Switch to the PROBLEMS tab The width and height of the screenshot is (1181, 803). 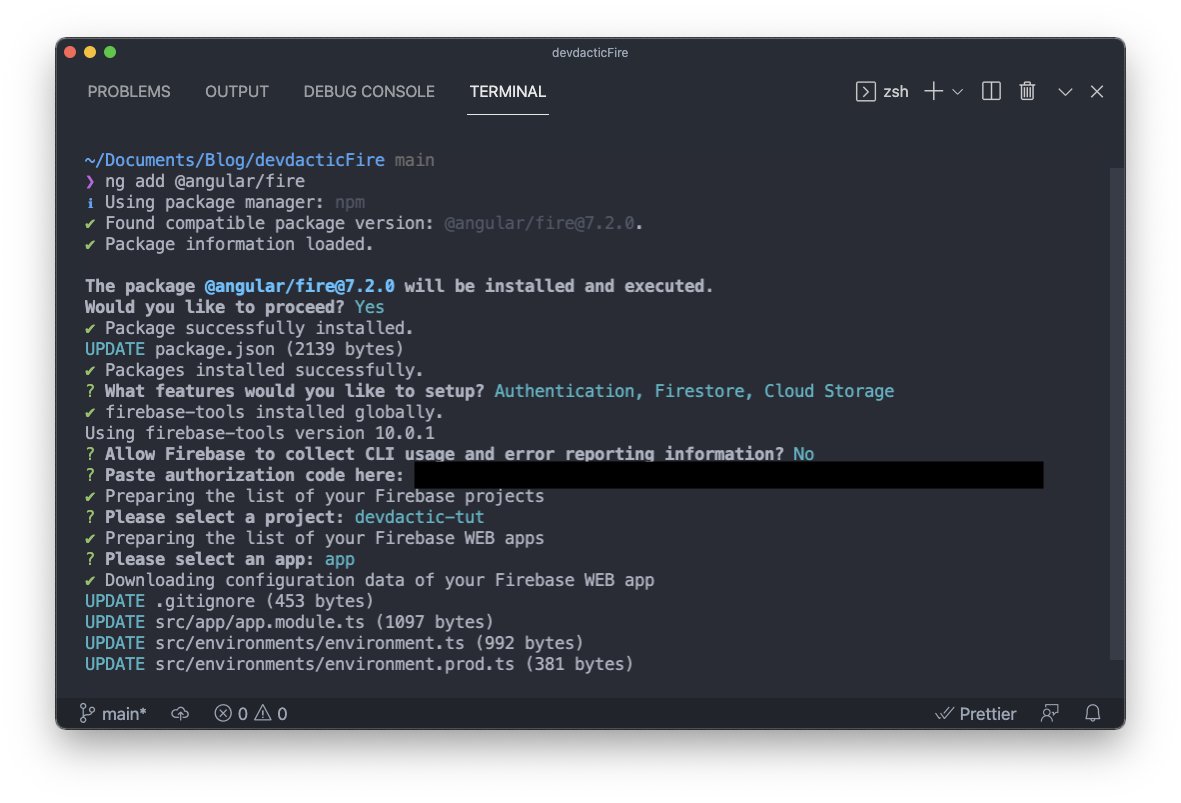click(x=129, y=91)
